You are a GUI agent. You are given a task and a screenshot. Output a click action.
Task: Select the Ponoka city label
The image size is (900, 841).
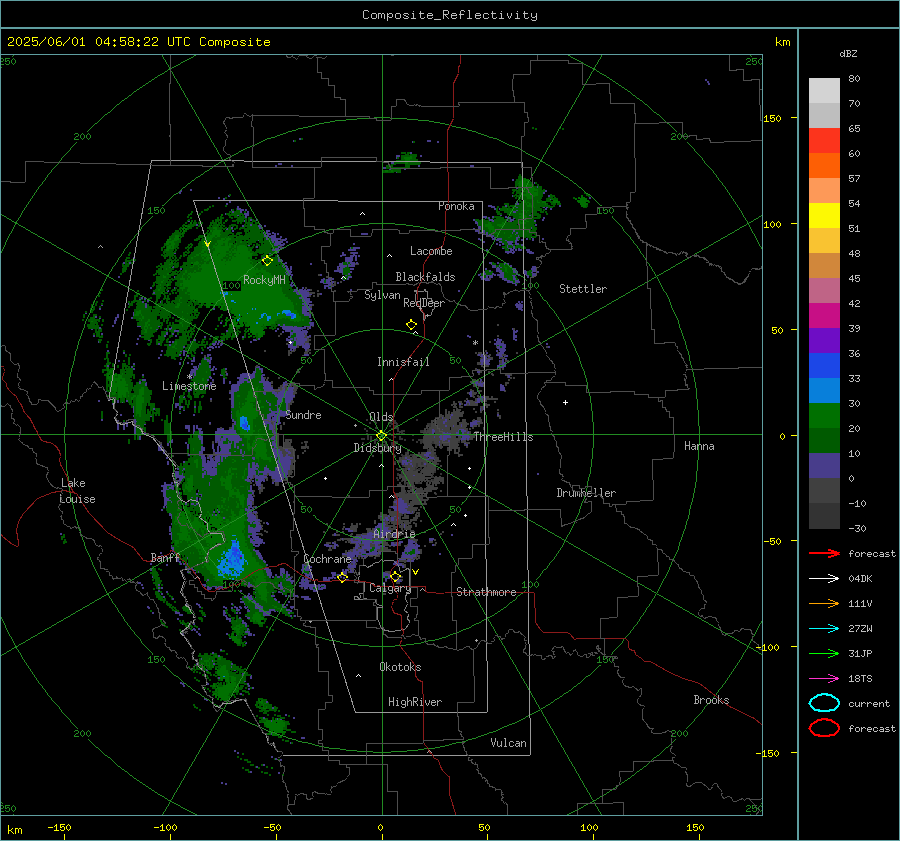point(456,206)
